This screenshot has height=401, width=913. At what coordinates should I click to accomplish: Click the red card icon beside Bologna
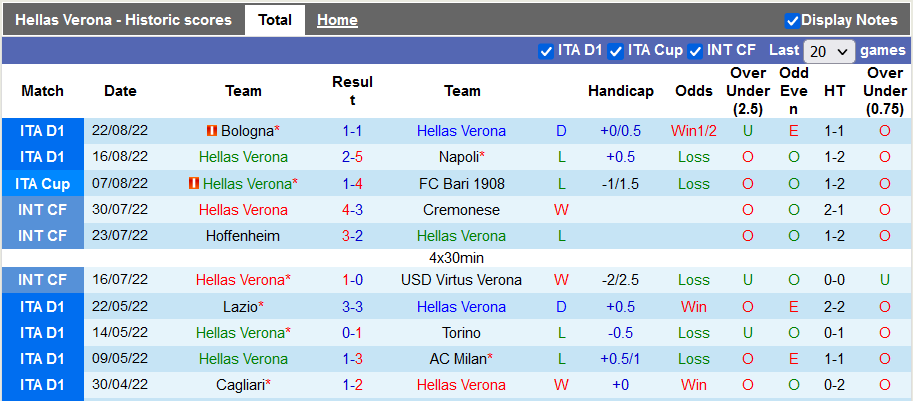(211, 131)
